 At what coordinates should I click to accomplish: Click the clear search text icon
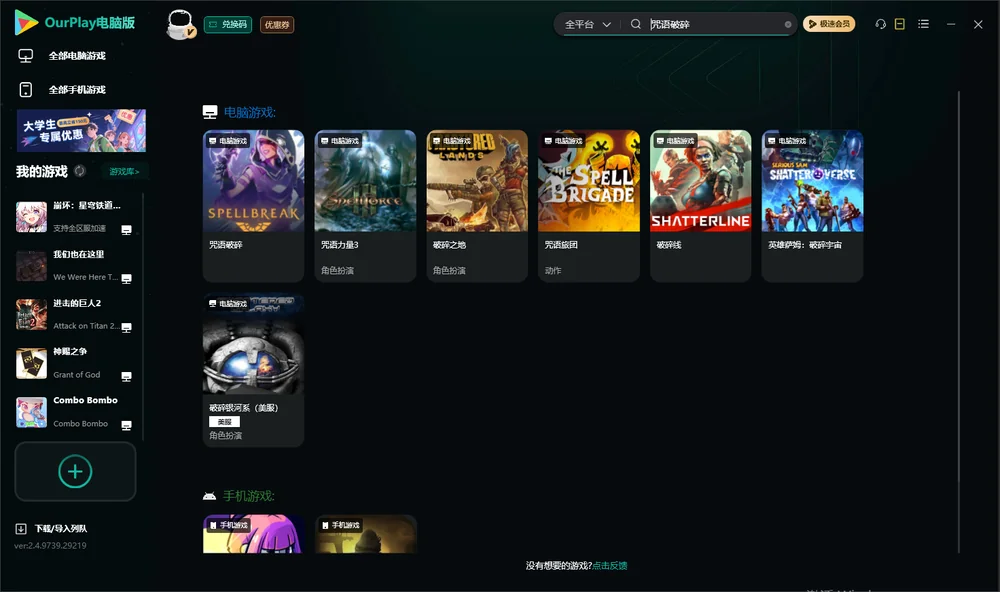(x=788, y=24)
